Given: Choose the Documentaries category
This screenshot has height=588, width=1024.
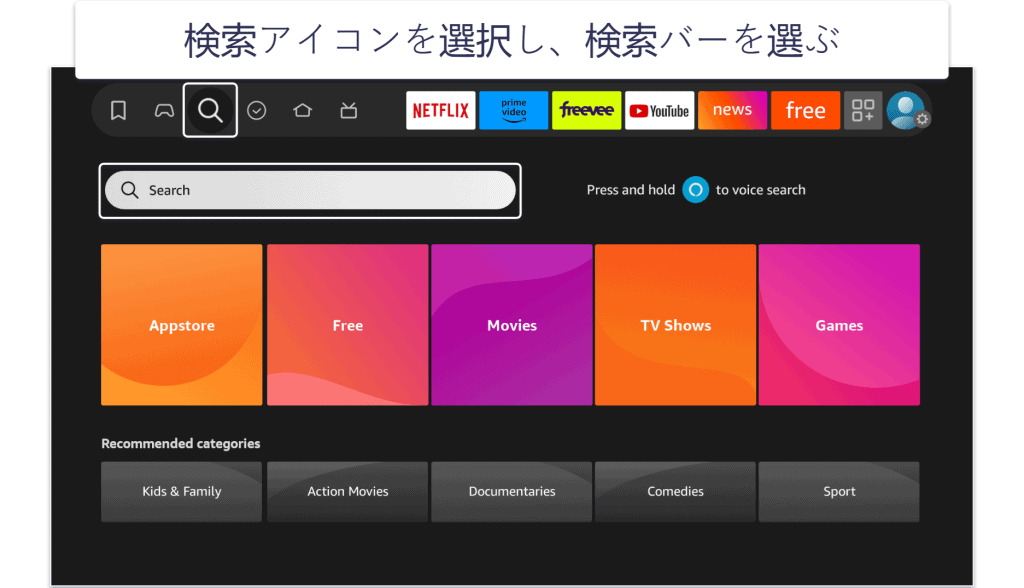Looking at the screenshot, I should [512, 491].
